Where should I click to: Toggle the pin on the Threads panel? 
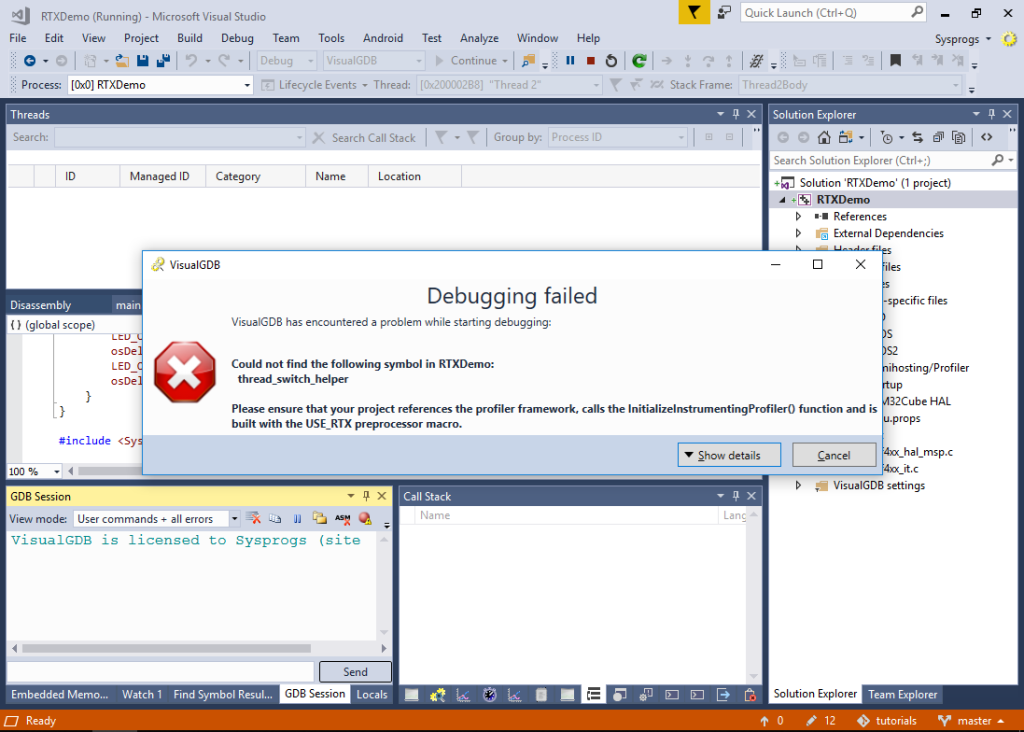click(736, 114)
